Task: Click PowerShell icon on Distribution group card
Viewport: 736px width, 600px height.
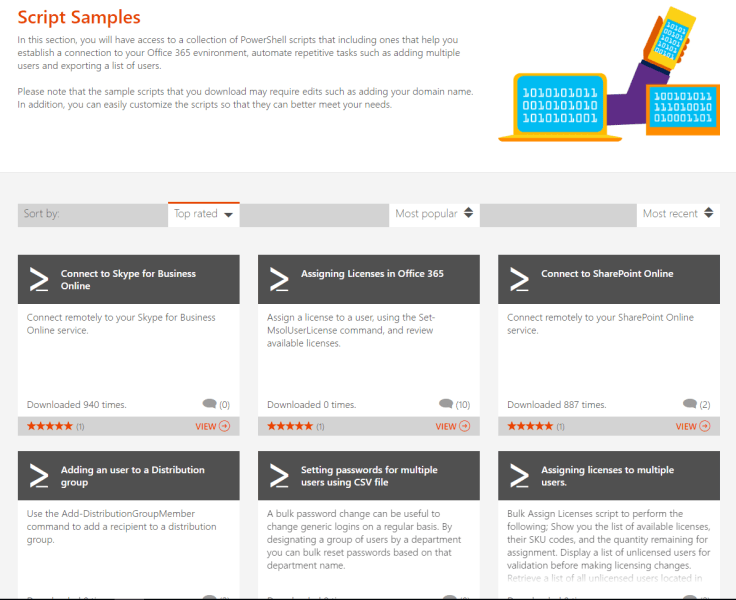Action: pyautogui.click(x=39, y=476)
